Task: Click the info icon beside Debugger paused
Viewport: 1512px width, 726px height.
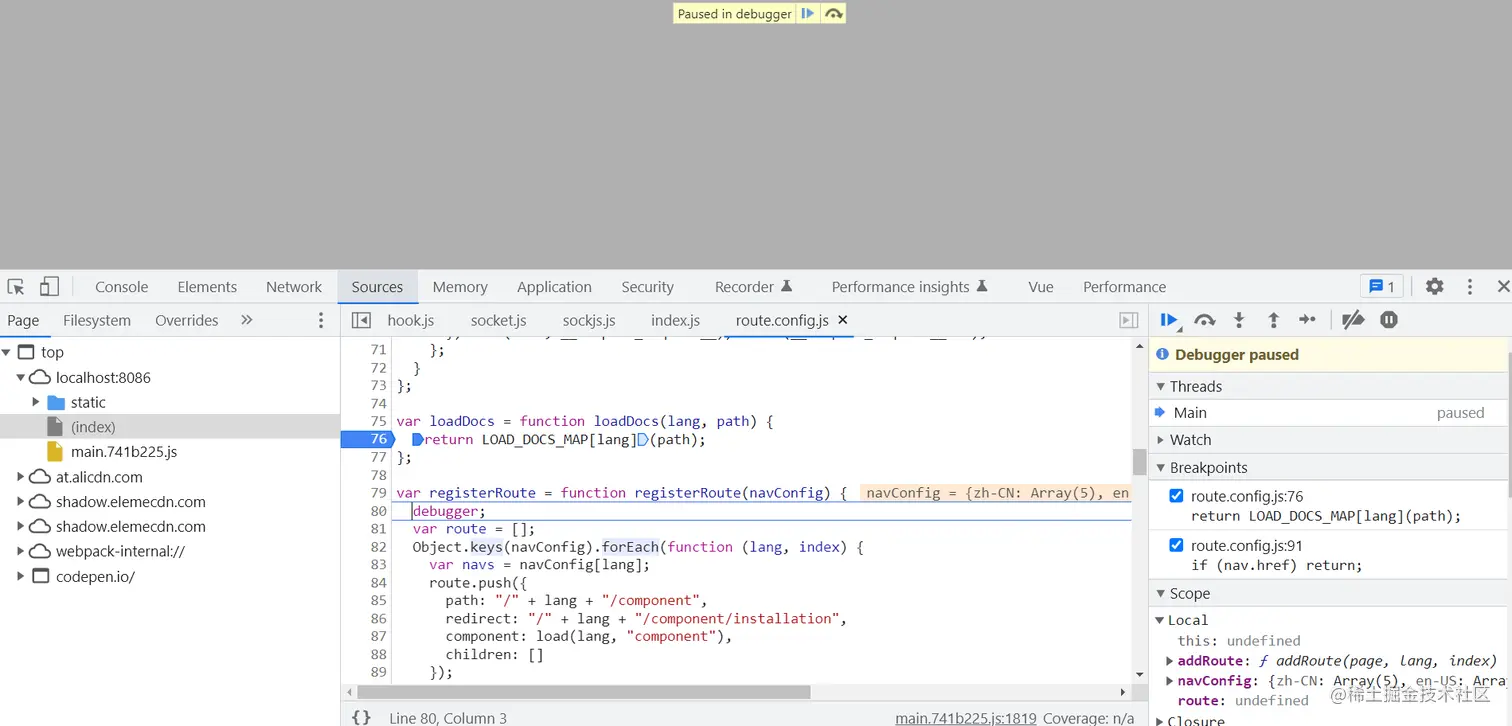Action: tap(1163, 355)
